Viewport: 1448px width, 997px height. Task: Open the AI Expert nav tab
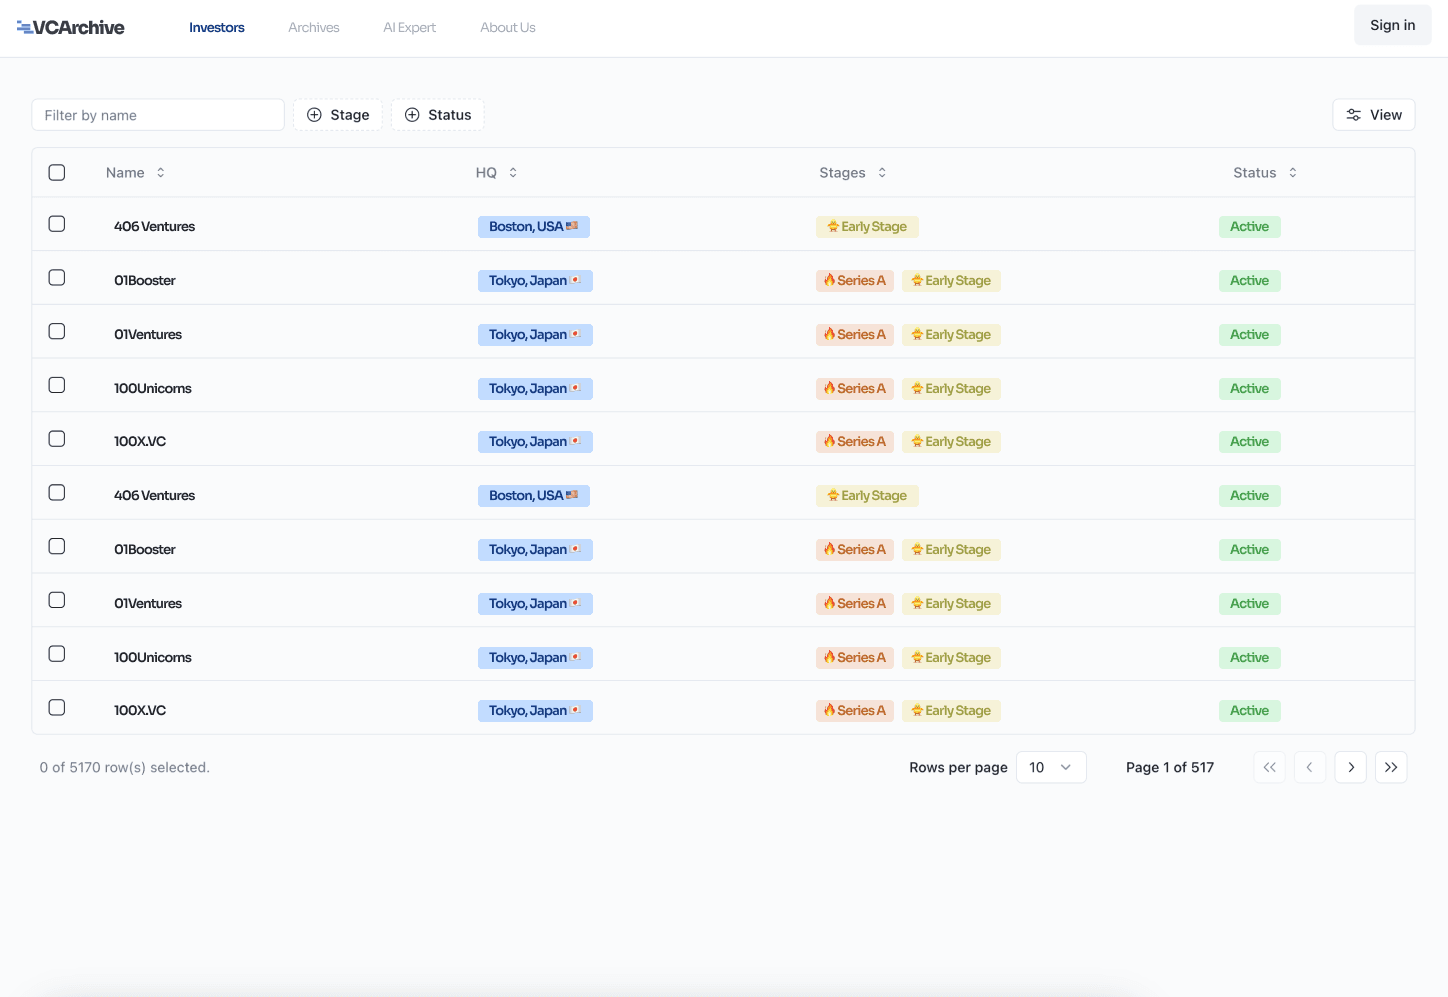pos(410,28)
